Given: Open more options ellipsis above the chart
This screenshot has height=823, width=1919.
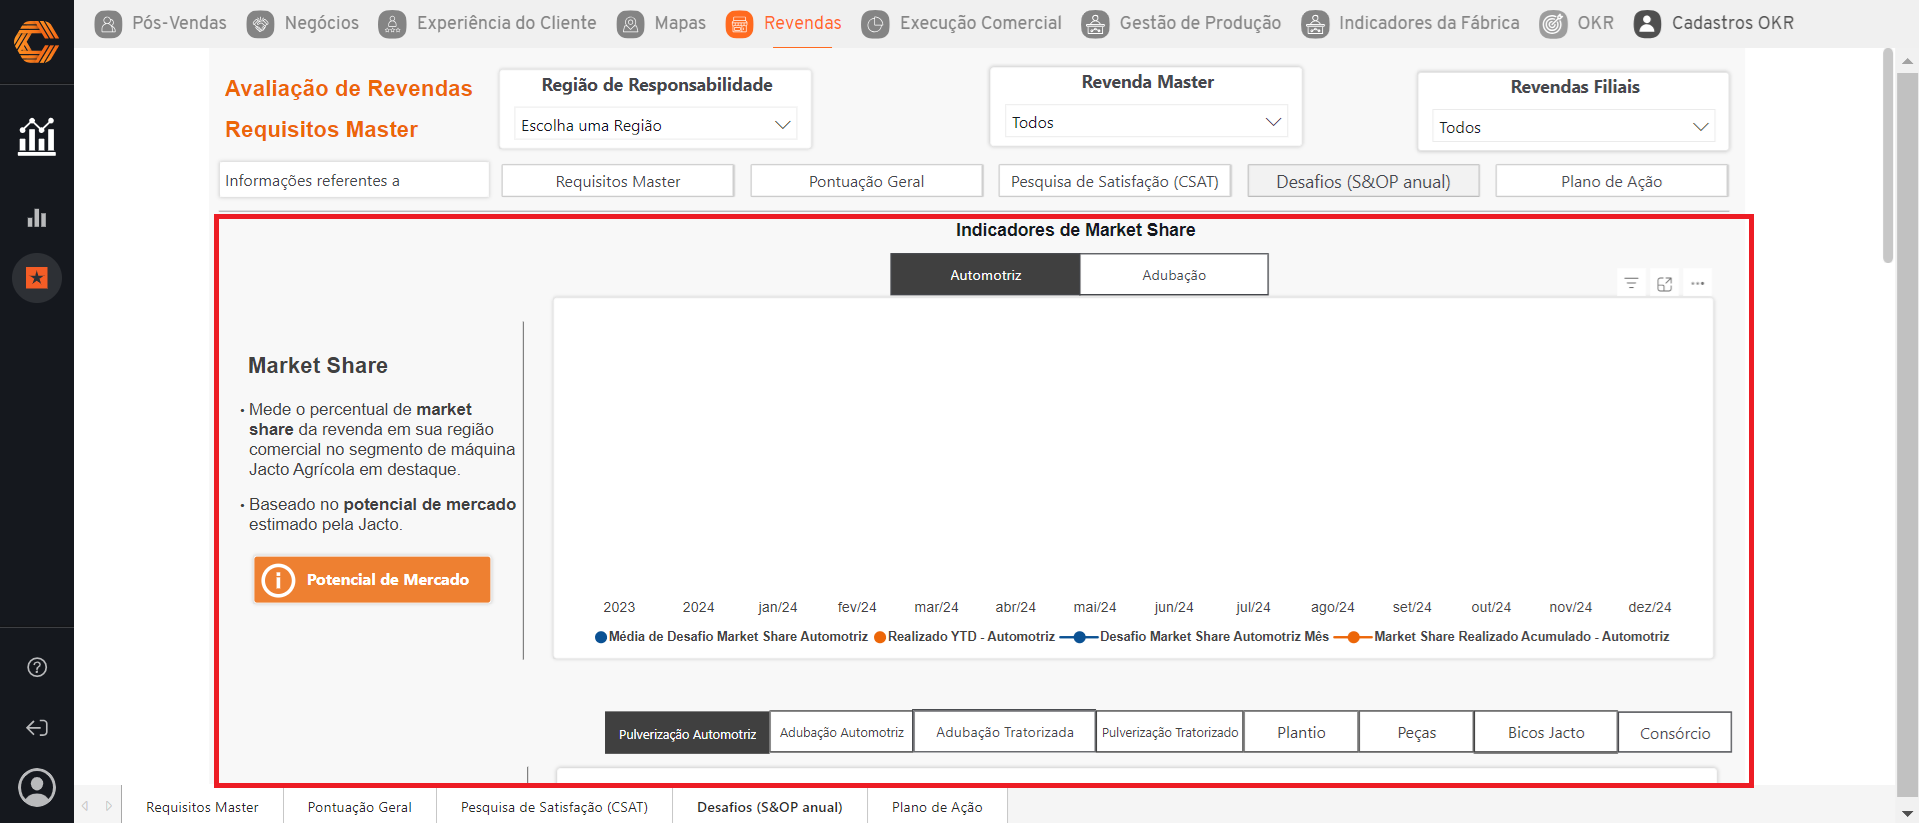Looking at the screenshot, I should click(1698, 284).
